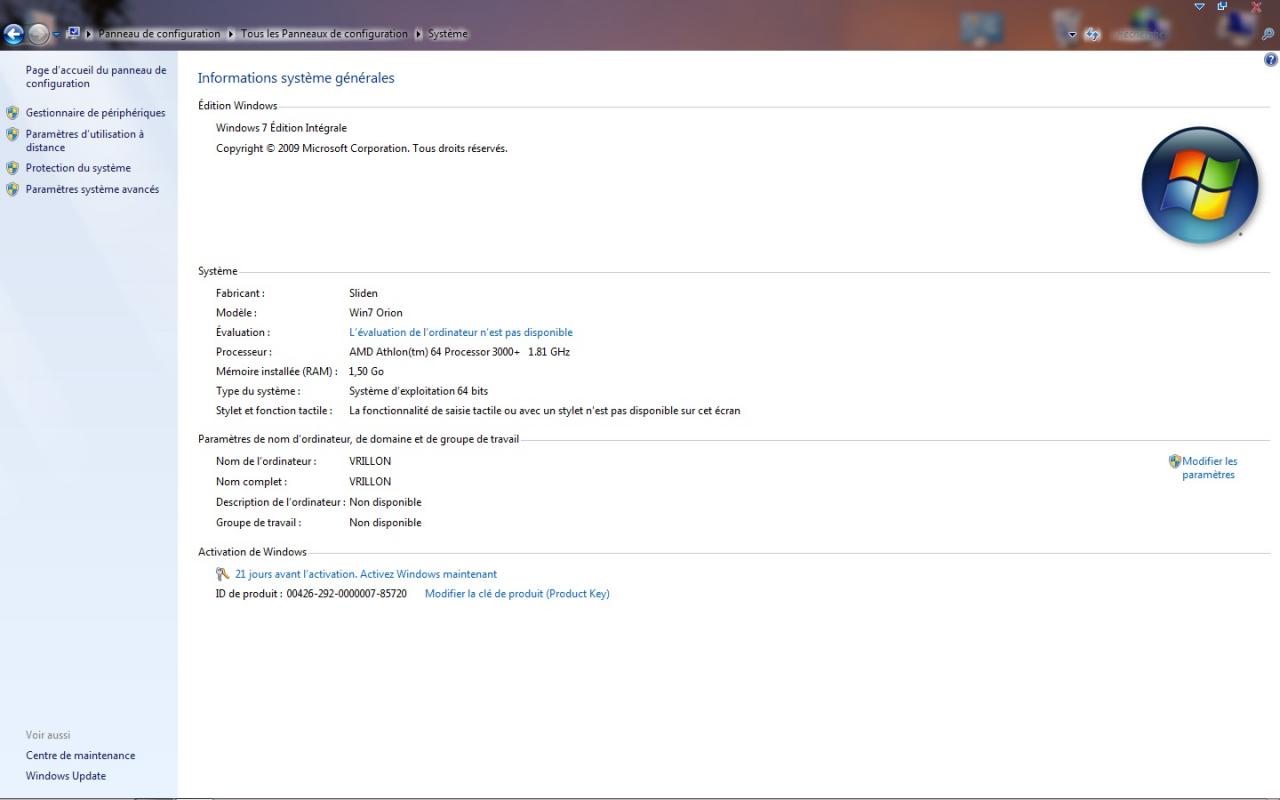Image resolution: width=1280 pixels, height=800 pixels.
Task: Open Paramètres système avancés
Action: point(92,189)
